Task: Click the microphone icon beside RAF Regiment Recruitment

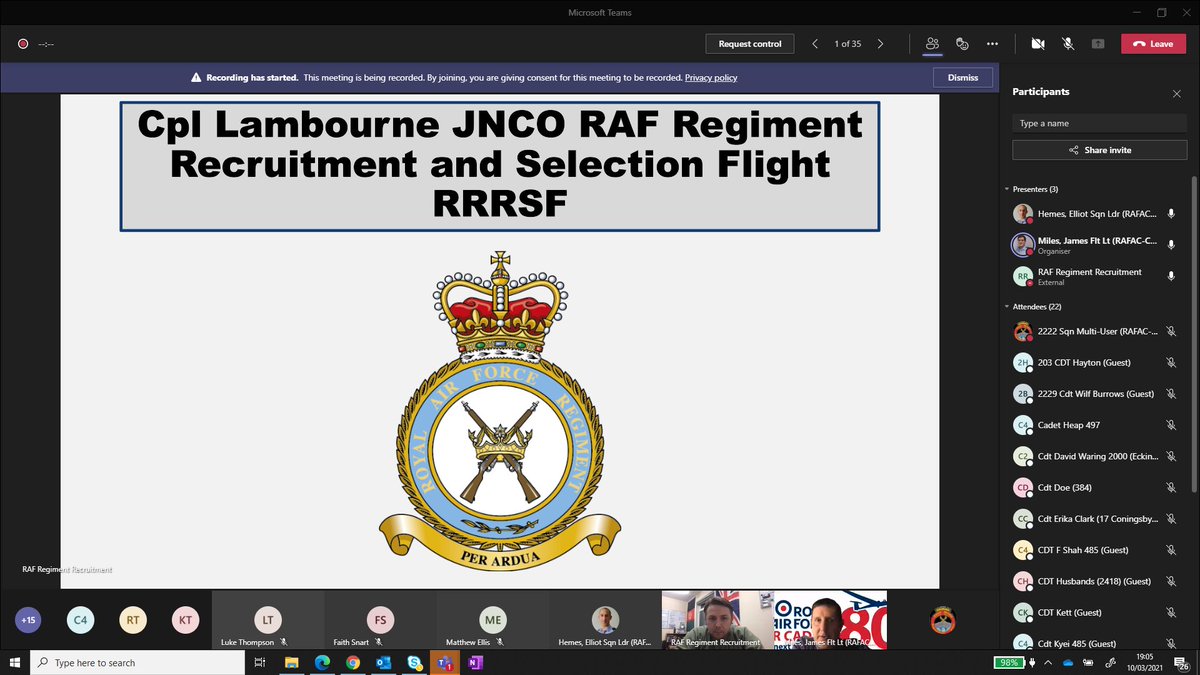Action: [x=1171, y=276]
